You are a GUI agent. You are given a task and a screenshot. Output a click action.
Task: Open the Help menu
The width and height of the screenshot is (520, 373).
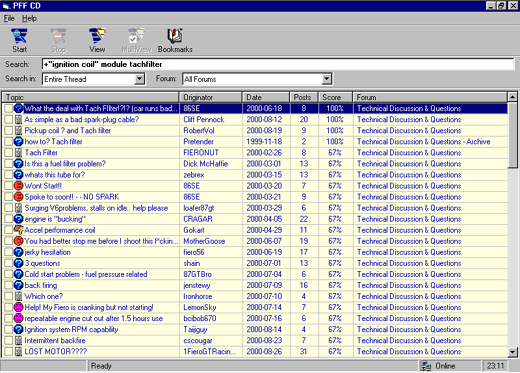[x=29, y=18]
